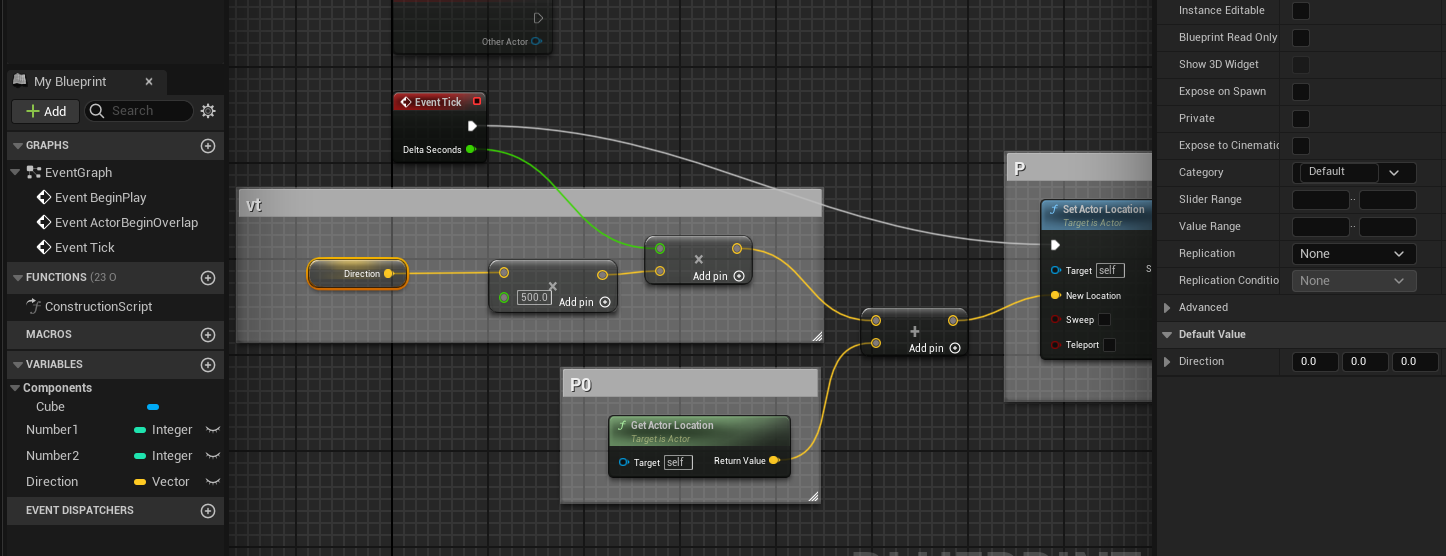Open My Blueprint settings gear
Image resolution: width=1446 pixels, height=556 pixels.
click(208, 111)
